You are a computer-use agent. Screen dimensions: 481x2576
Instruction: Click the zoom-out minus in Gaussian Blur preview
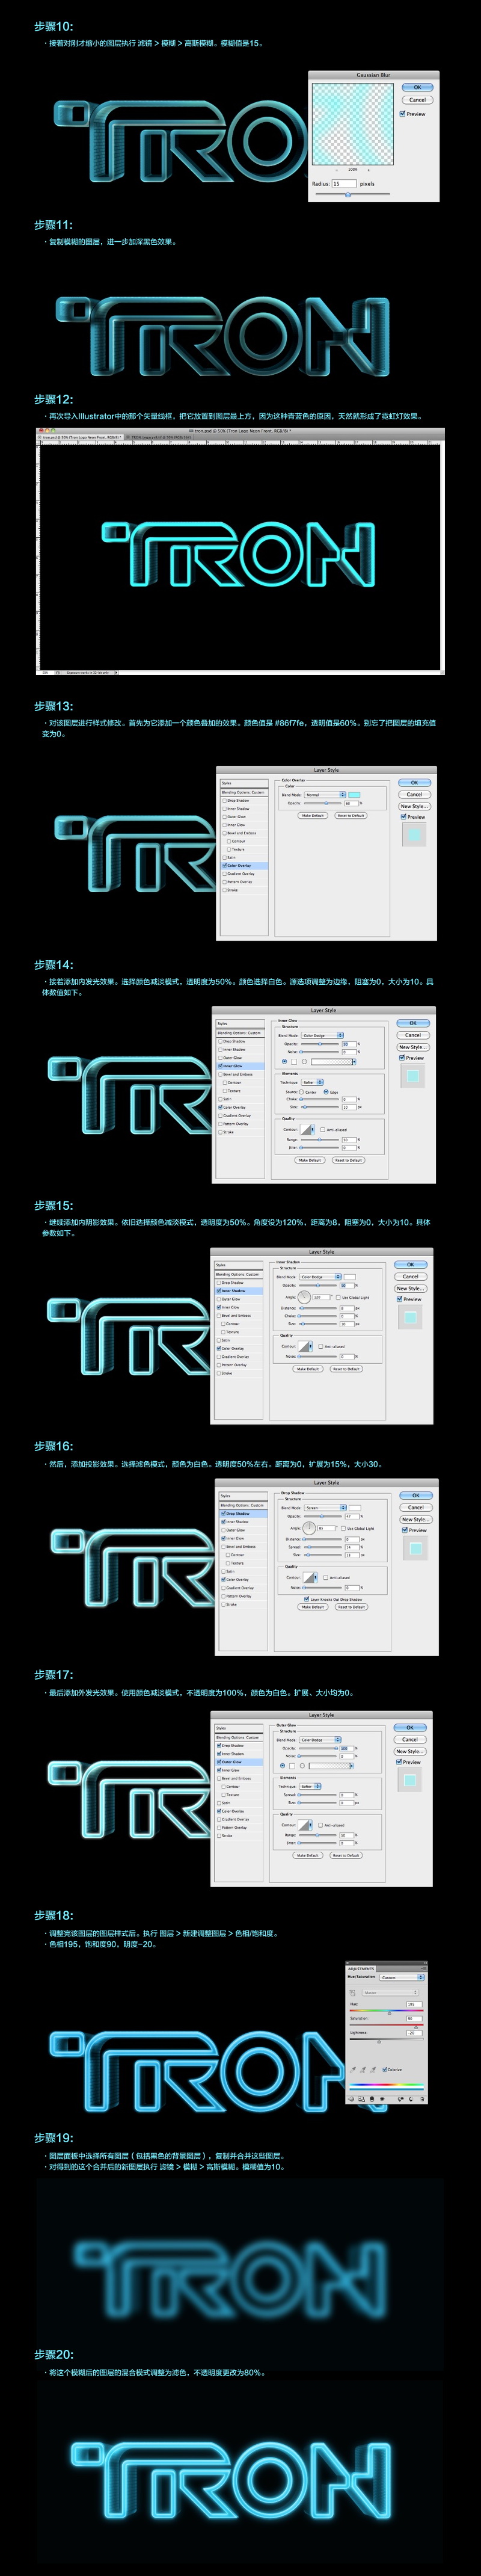[337, 170]
